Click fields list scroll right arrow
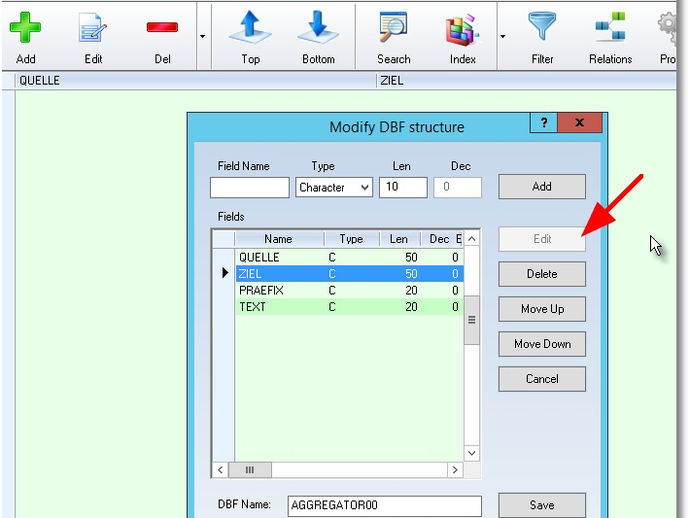The image size is (690, 518). tap(455, 470)
